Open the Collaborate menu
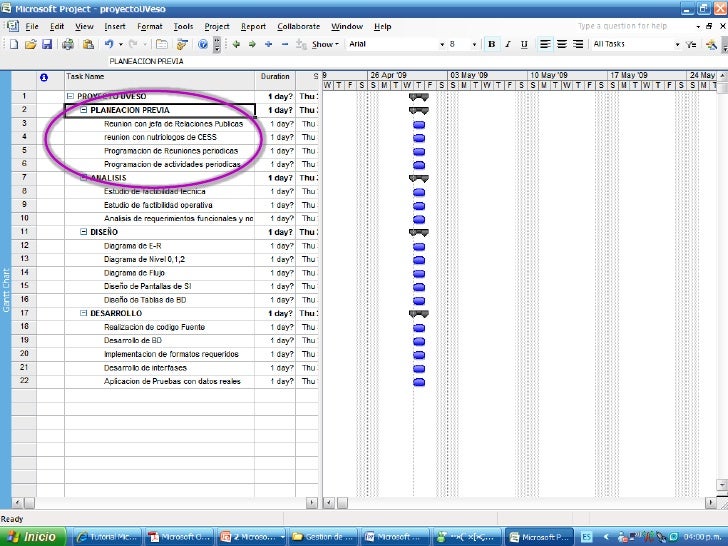Image resolution: width=728 pixels, height=546 pixels. 299,26
